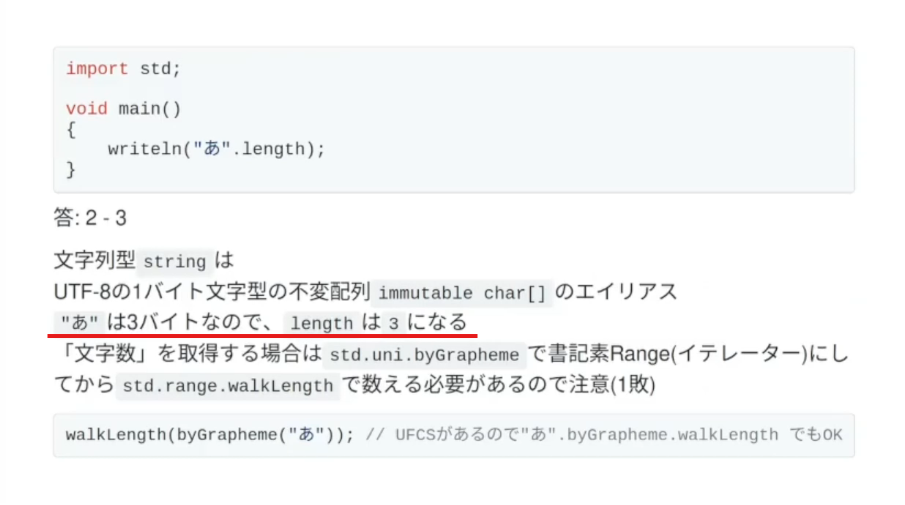Click the answer text '答: 2 - 3'
Screen dimensions: 905x505
pyautogui.click(x=90, y=218)
